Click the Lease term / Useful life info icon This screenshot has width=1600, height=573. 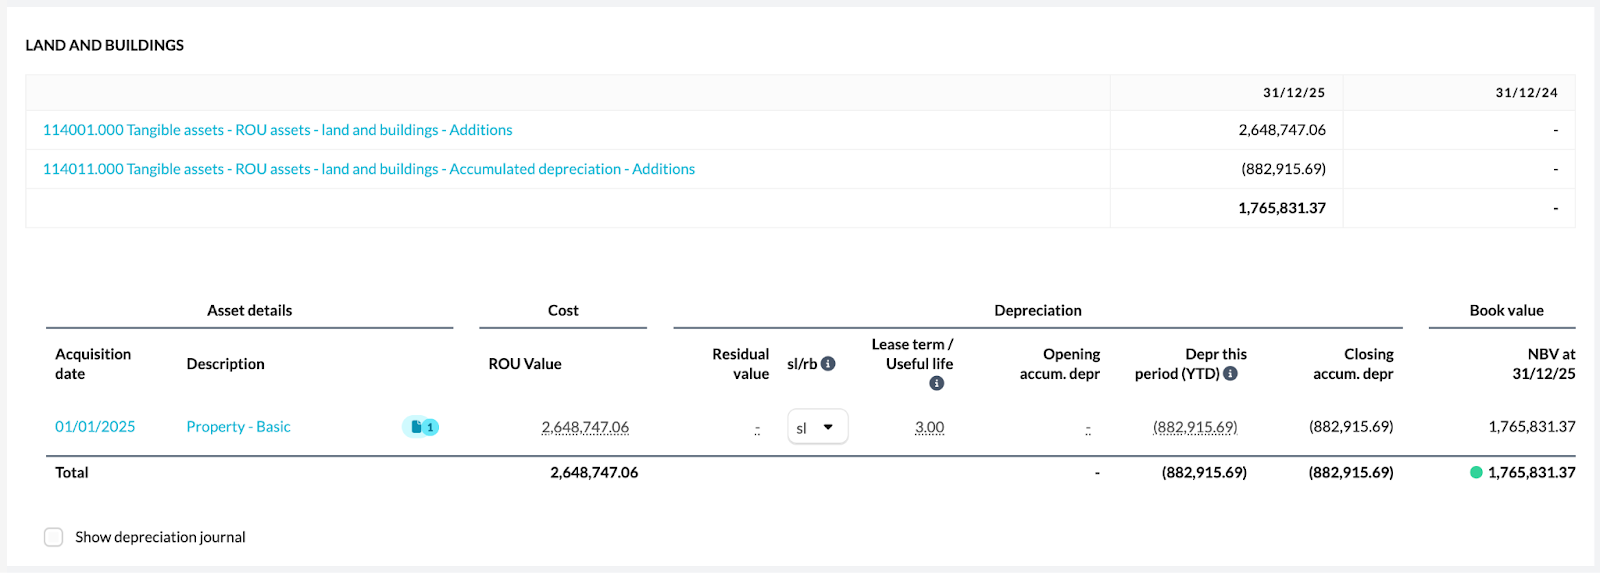pos(936,384)
